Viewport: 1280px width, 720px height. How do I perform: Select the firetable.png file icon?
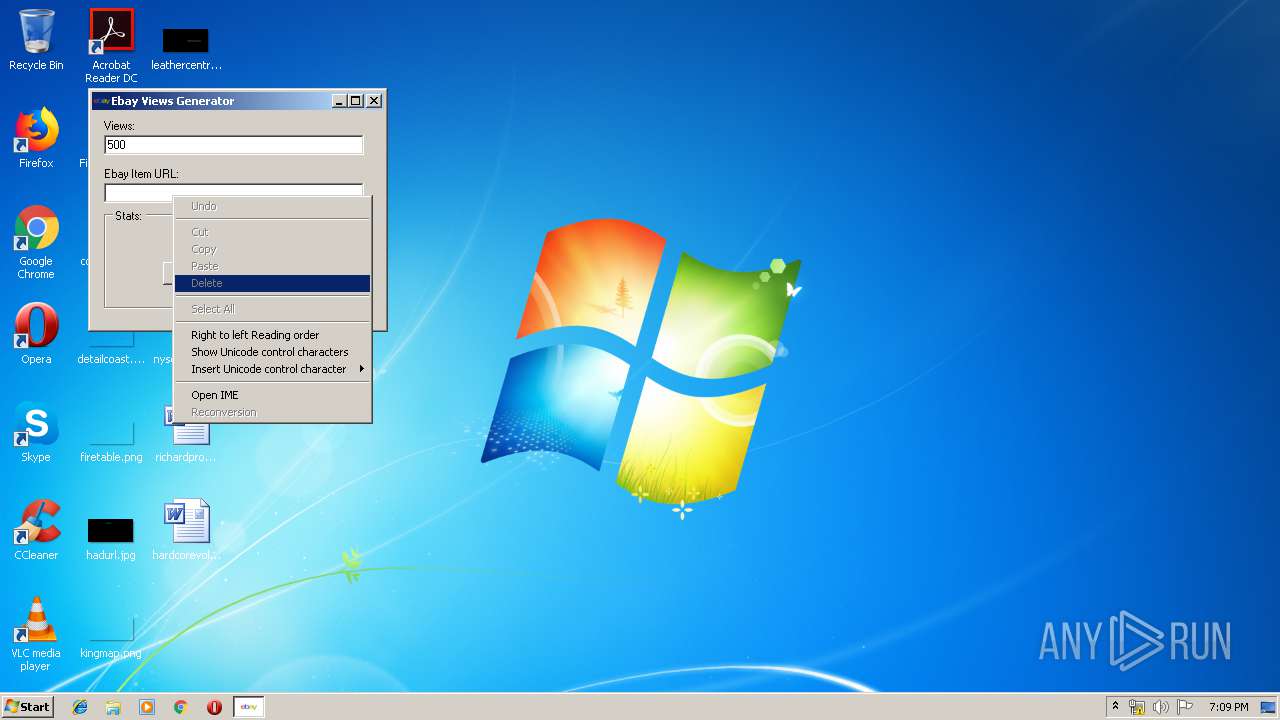[111, 440]
